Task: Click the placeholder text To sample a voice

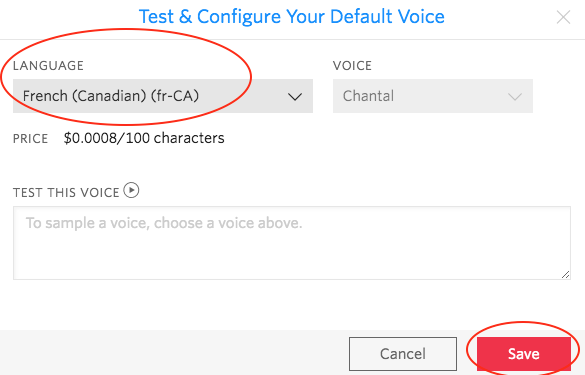Action: click(x=164, y=223)
